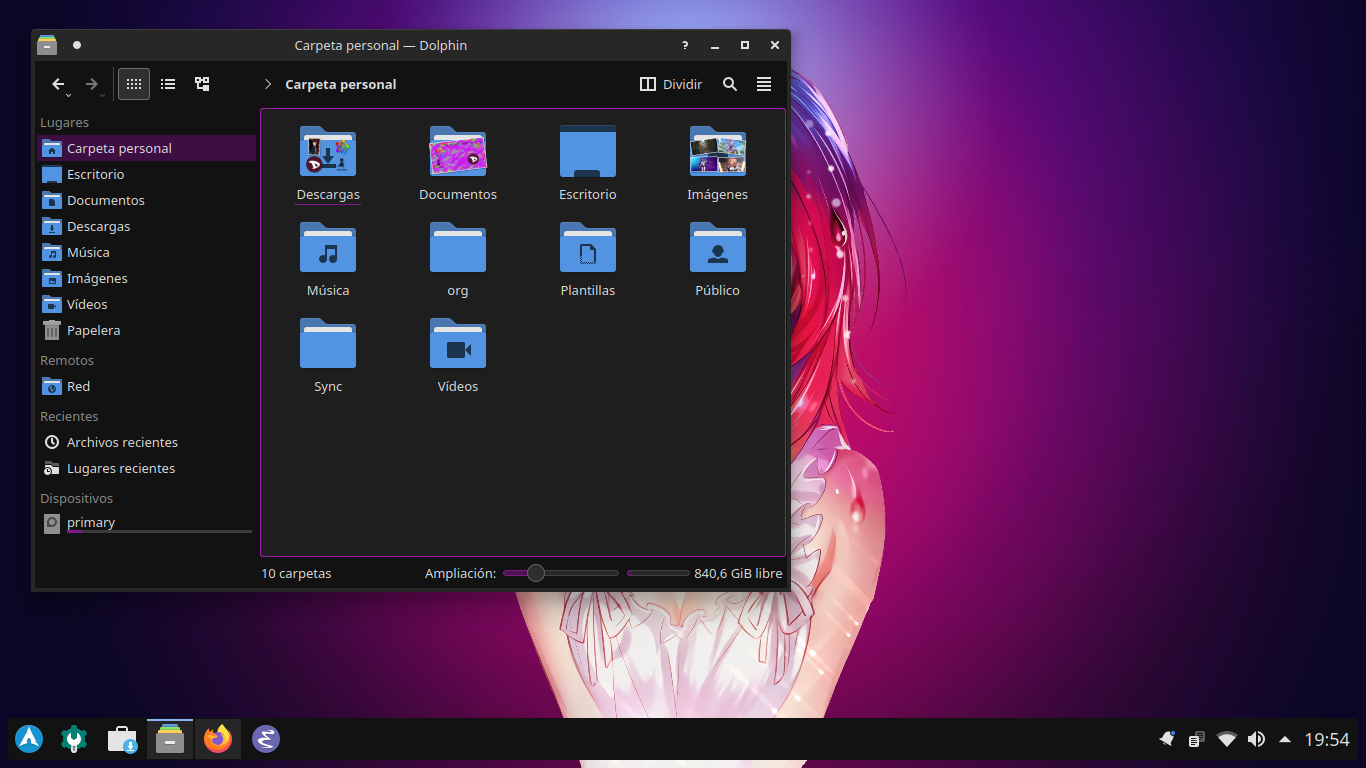Select the Imágenes folder icon

click(x=718, y=152)
